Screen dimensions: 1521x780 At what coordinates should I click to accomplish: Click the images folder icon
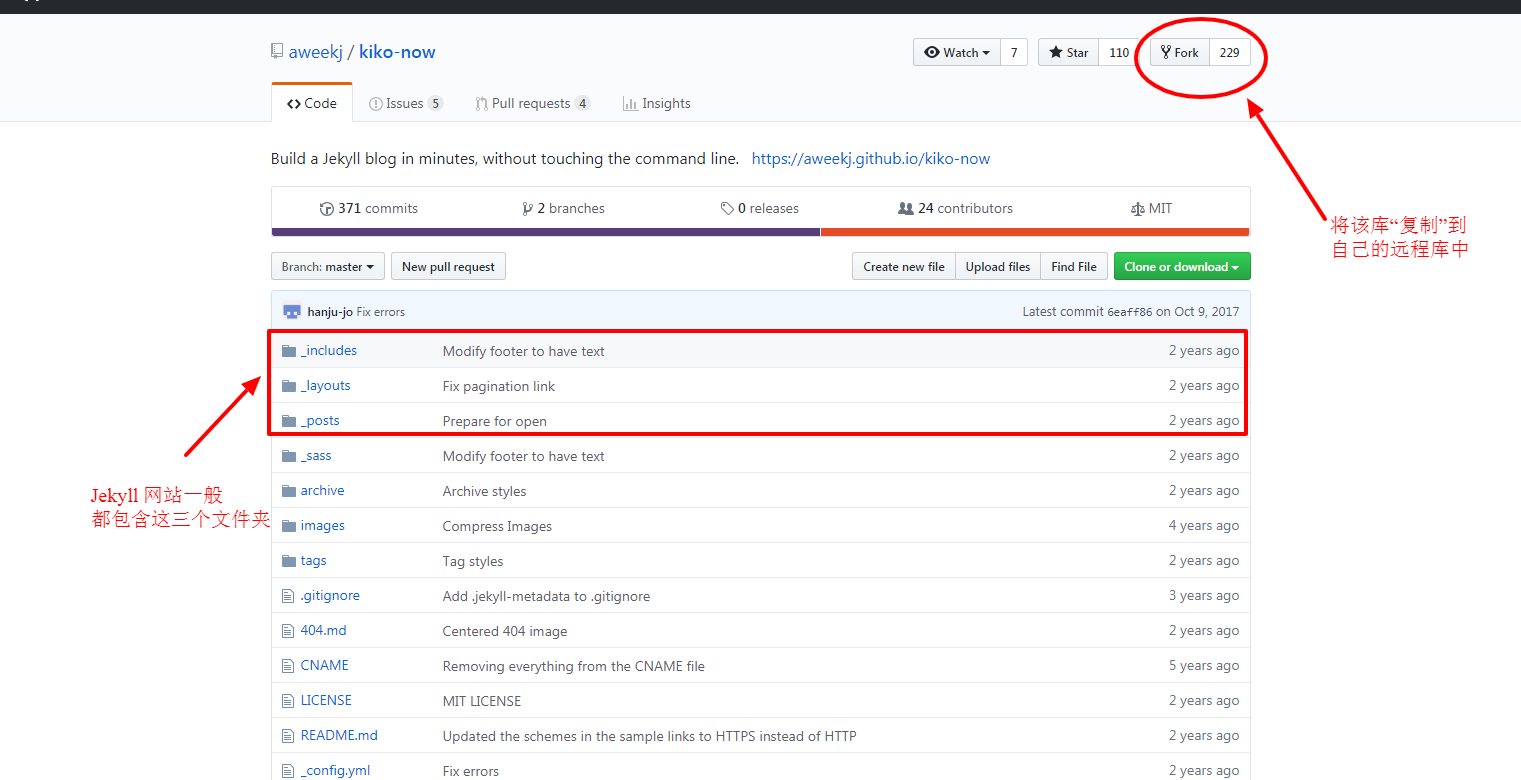coord(289,526)
